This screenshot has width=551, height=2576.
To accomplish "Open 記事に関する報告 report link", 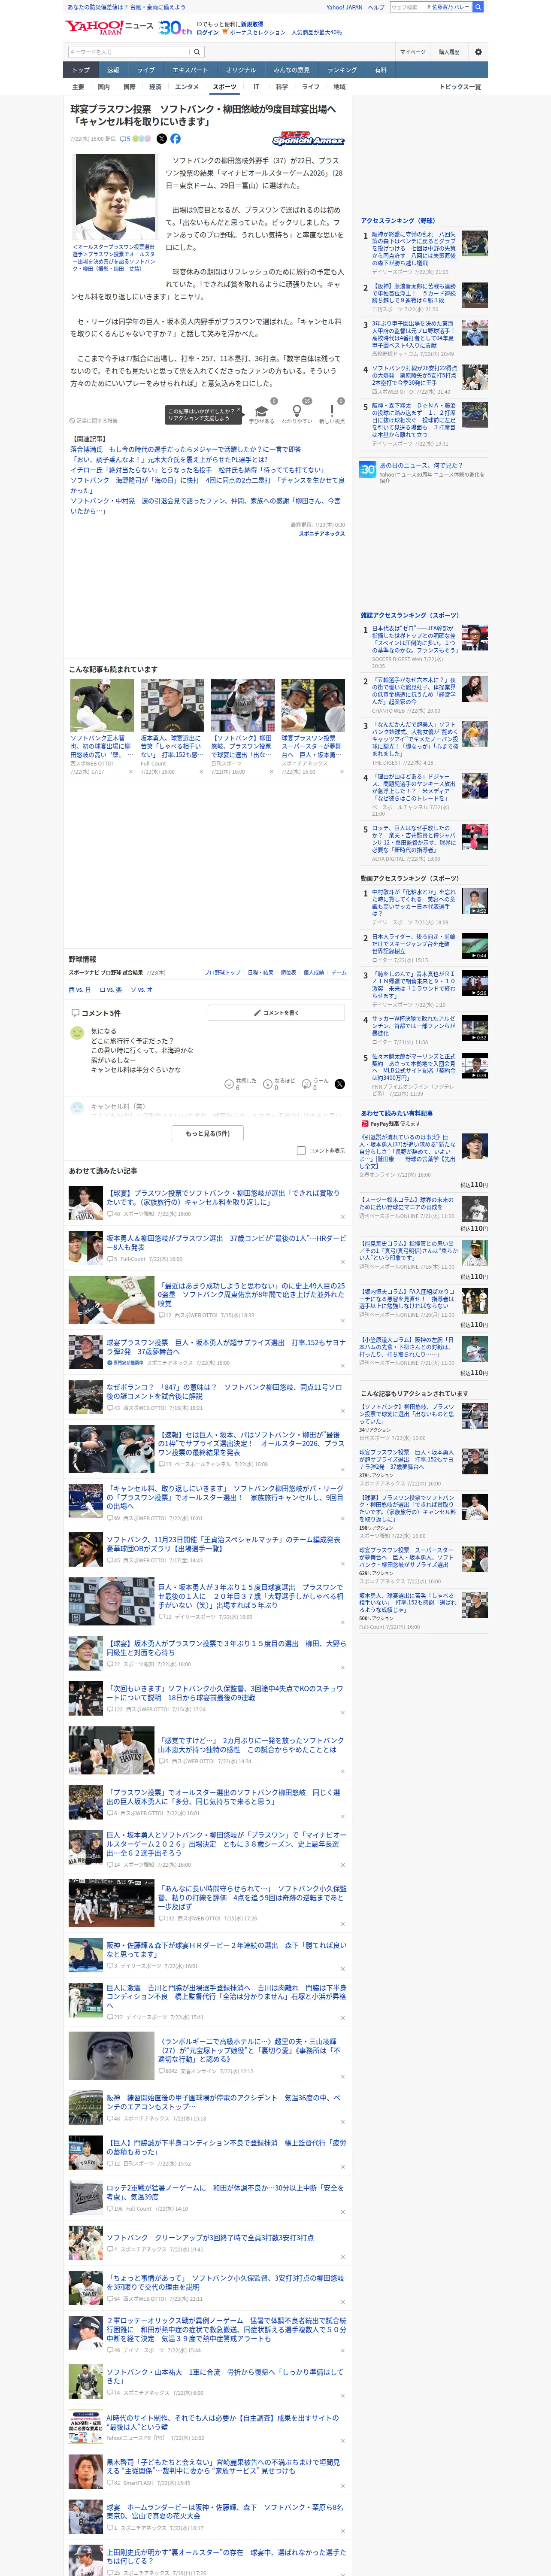I will click(93, 421).
